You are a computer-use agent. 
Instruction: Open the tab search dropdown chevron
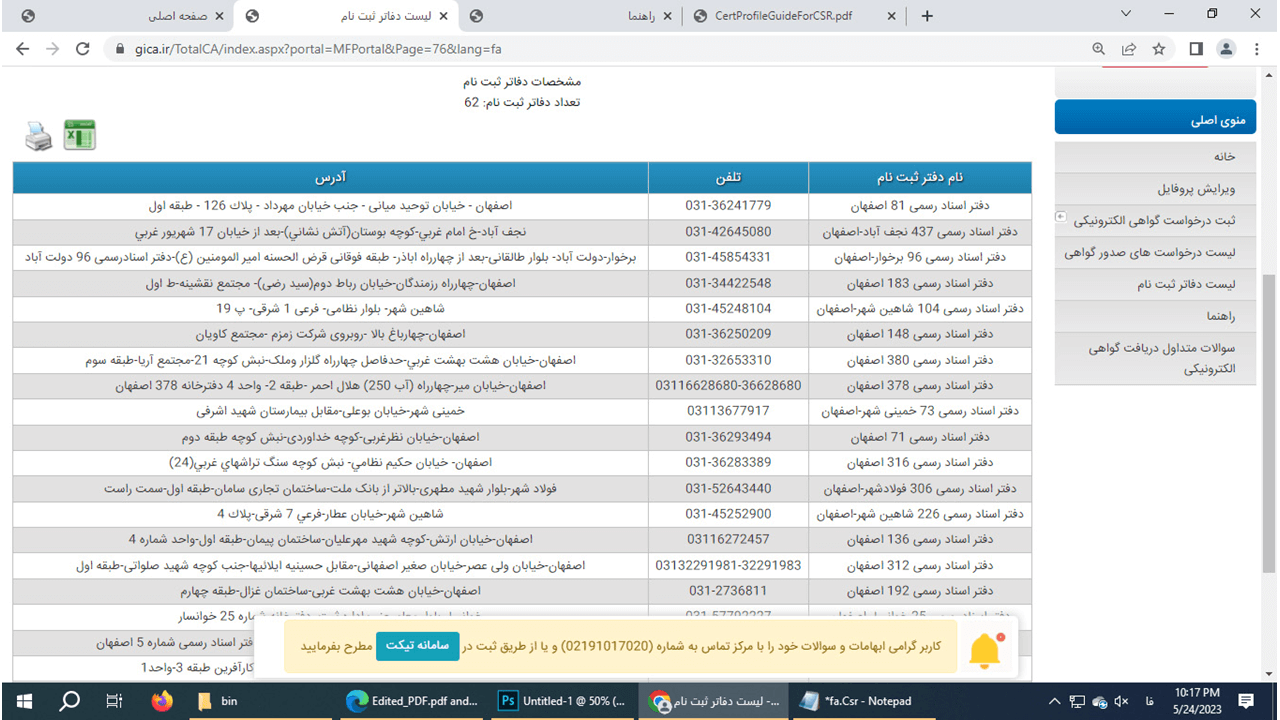click(x=1127, y=15)
